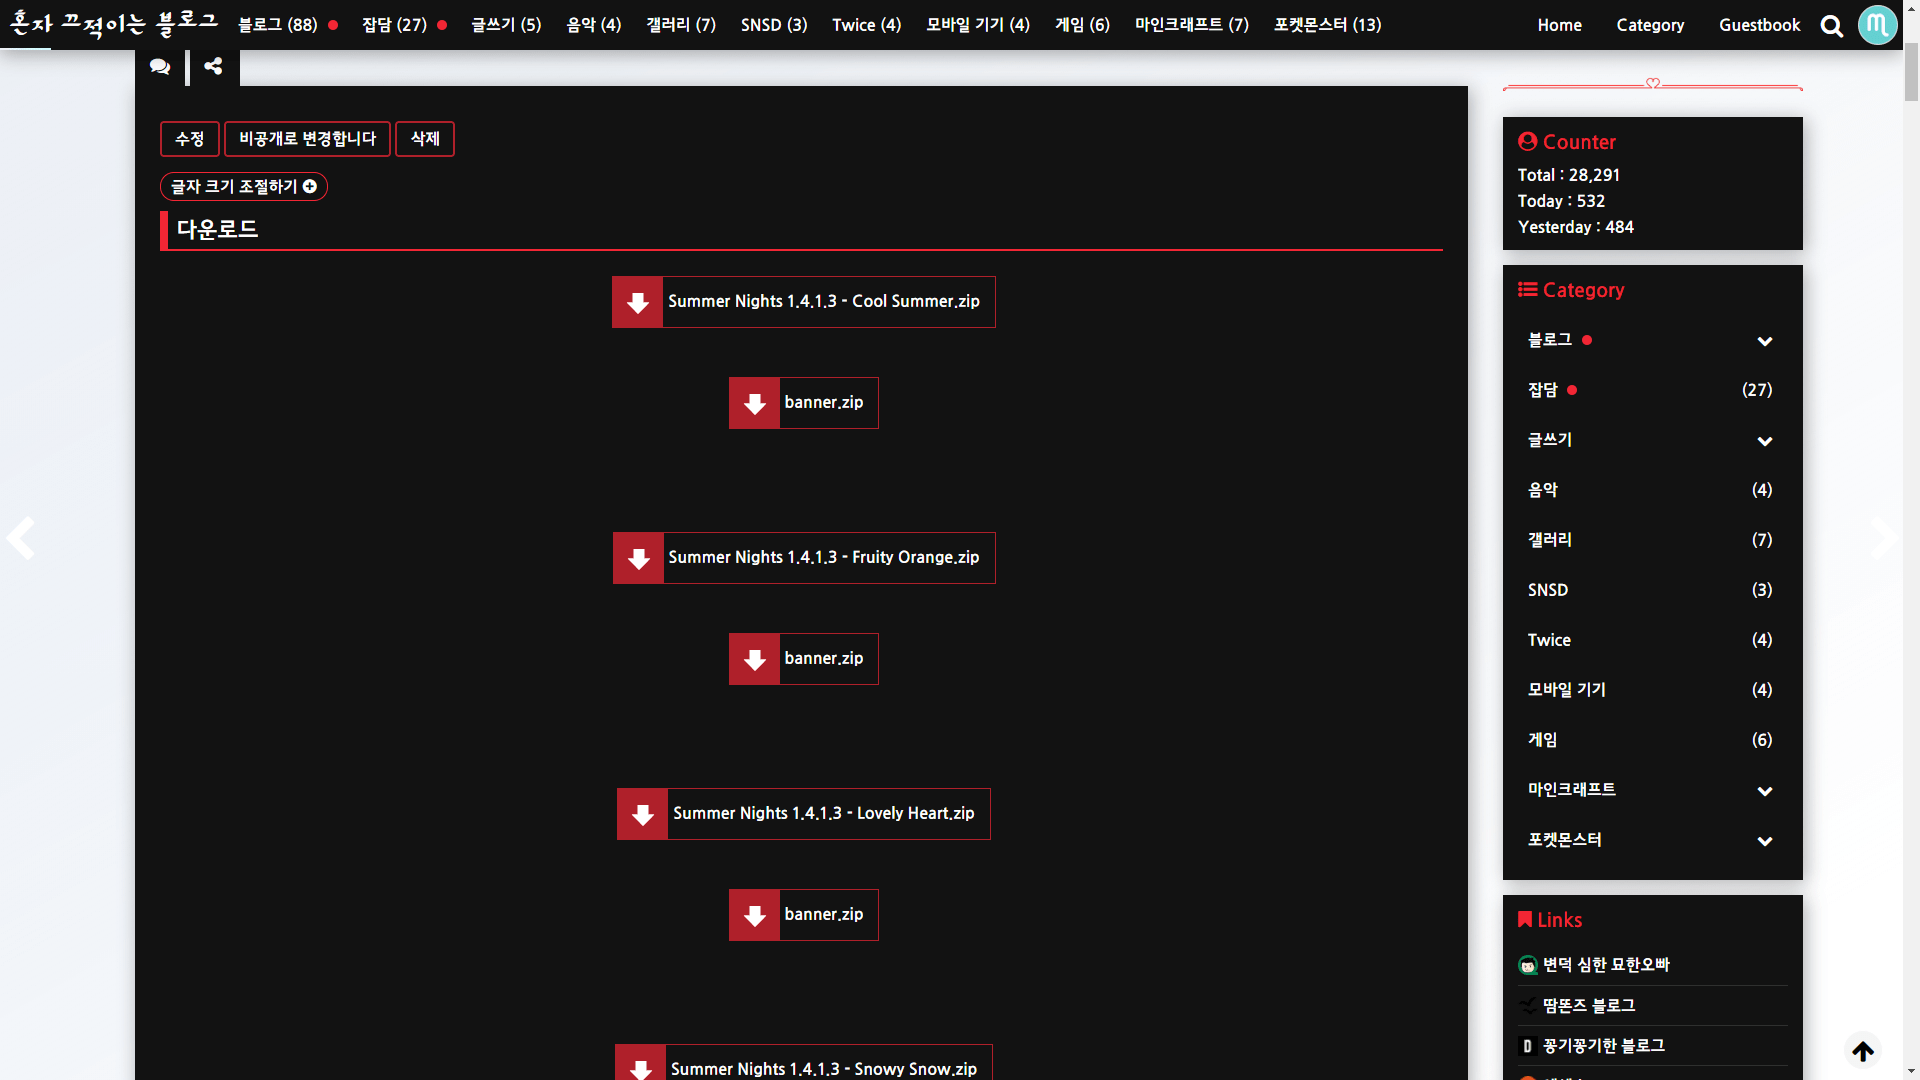
Task: Click the share icon
Action: click(213, 66)
